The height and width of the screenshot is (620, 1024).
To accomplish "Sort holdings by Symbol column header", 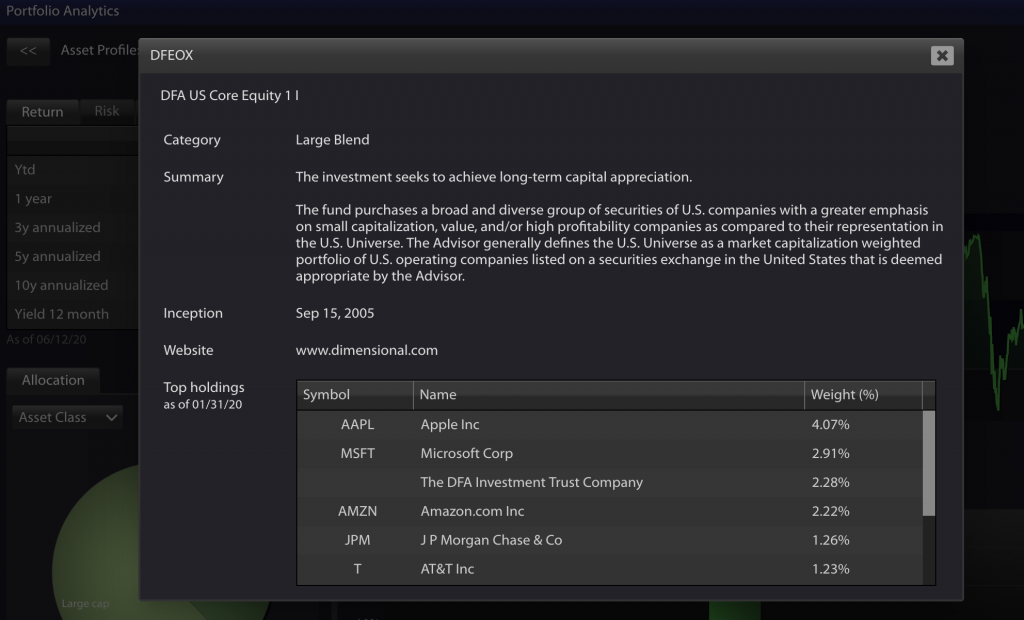I will click(355, 395).
